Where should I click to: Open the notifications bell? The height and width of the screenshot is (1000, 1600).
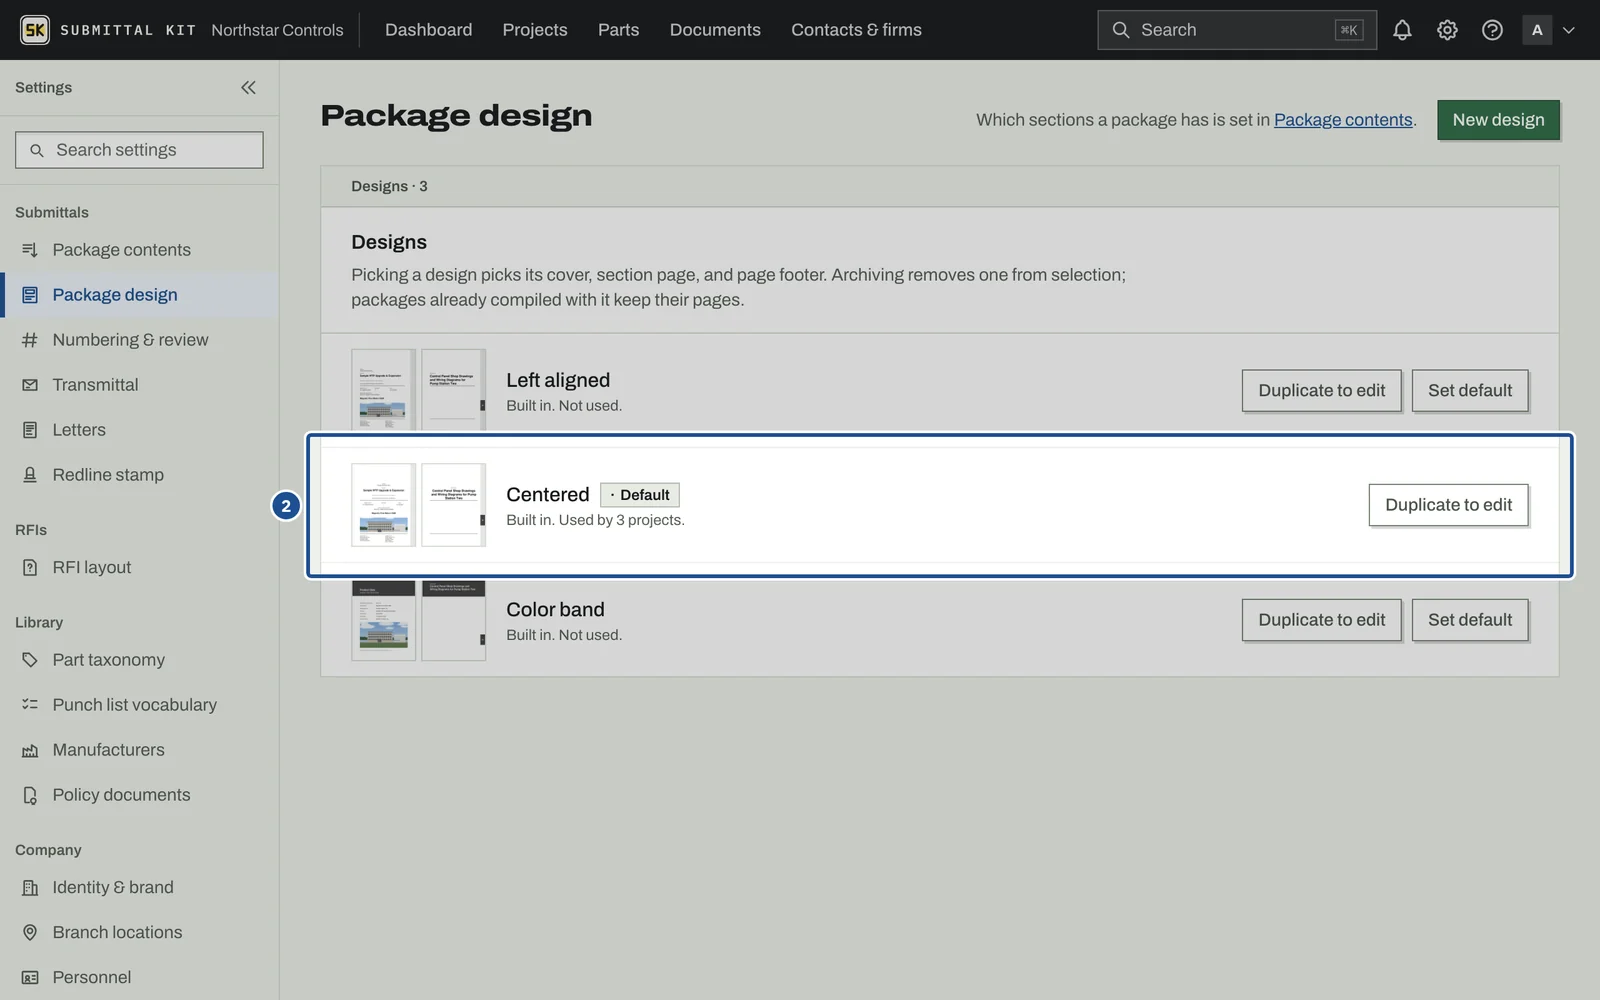[1402, 30]
